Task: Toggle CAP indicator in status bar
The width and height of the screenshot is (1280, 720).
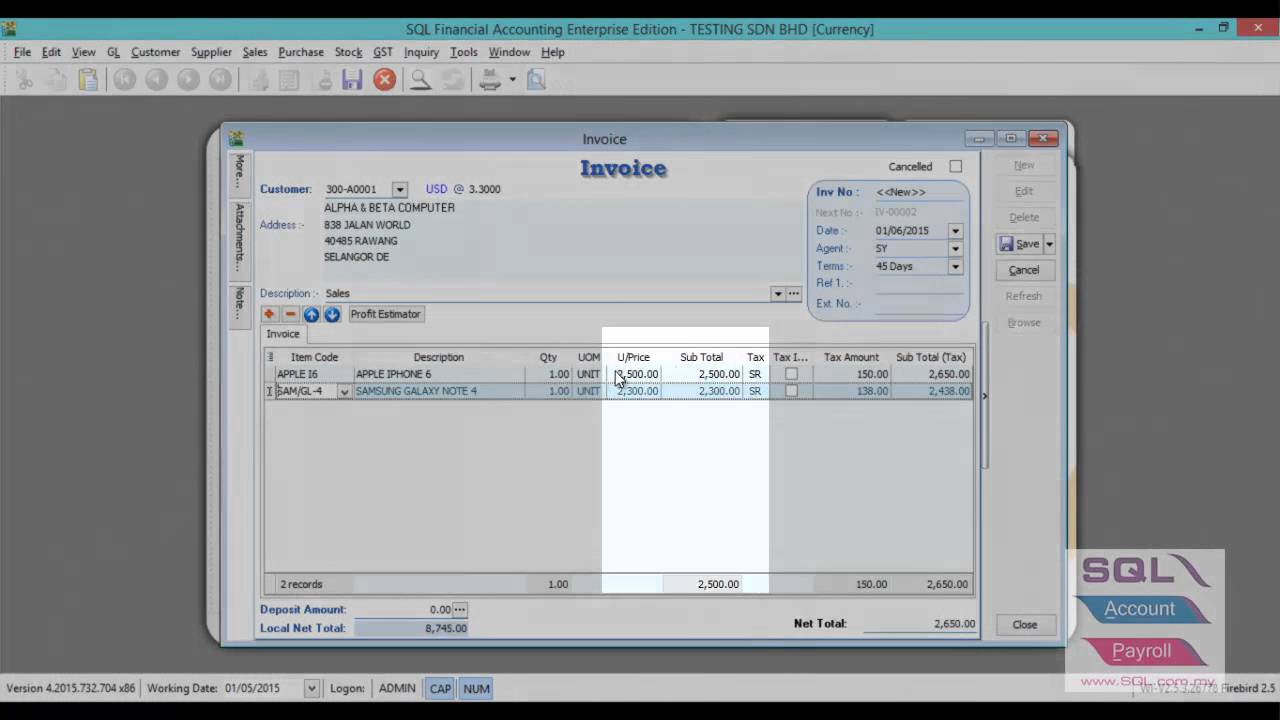Action: point(440,688)
